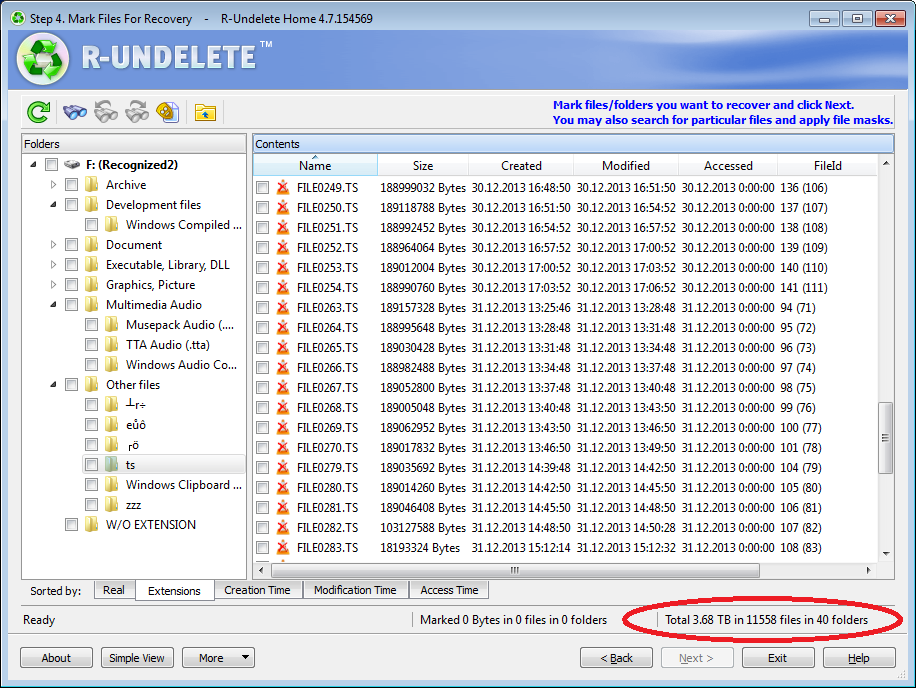916x688 pixels.
Task: Click deleted file icon for FILE0283.TS
Action: tap(283, 548)
